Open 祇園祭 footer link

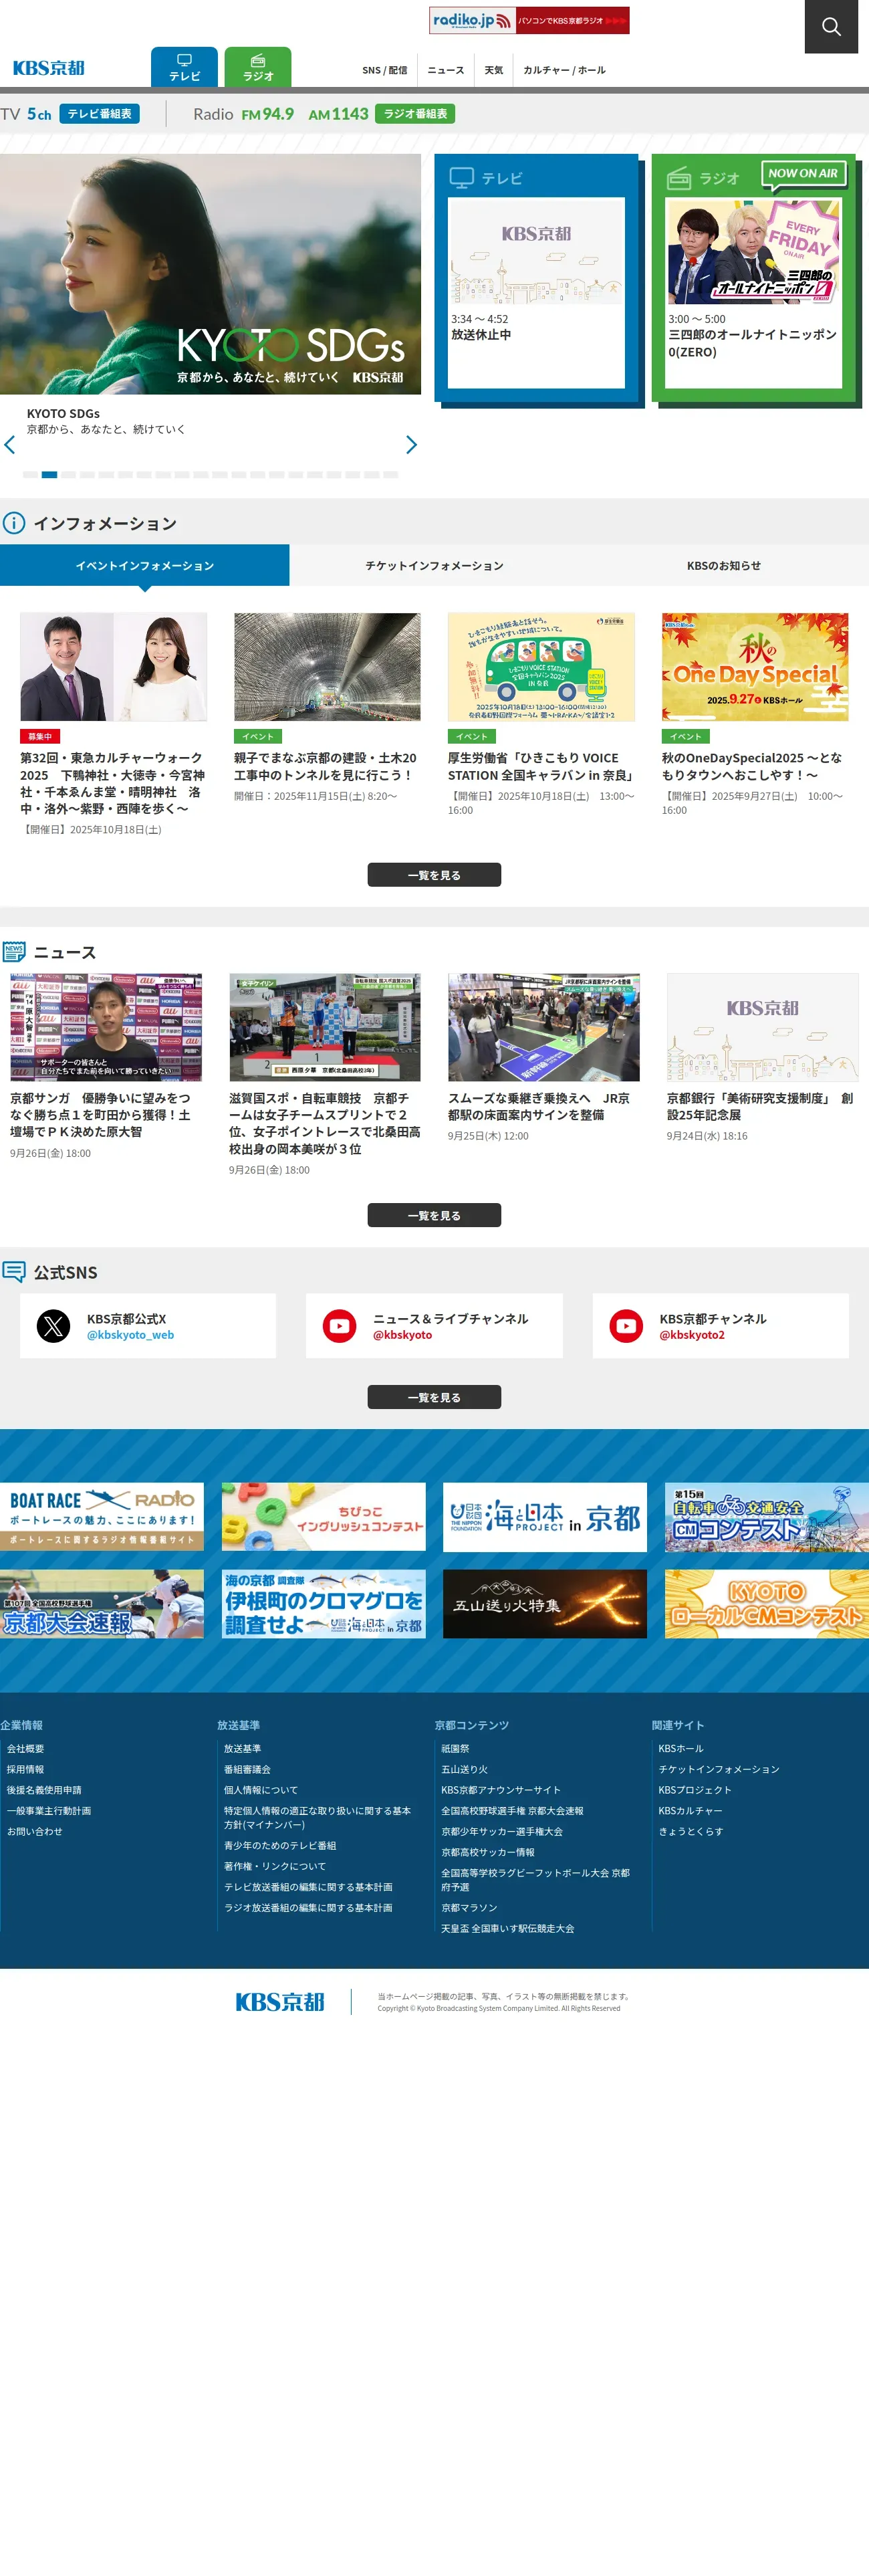455,1749
